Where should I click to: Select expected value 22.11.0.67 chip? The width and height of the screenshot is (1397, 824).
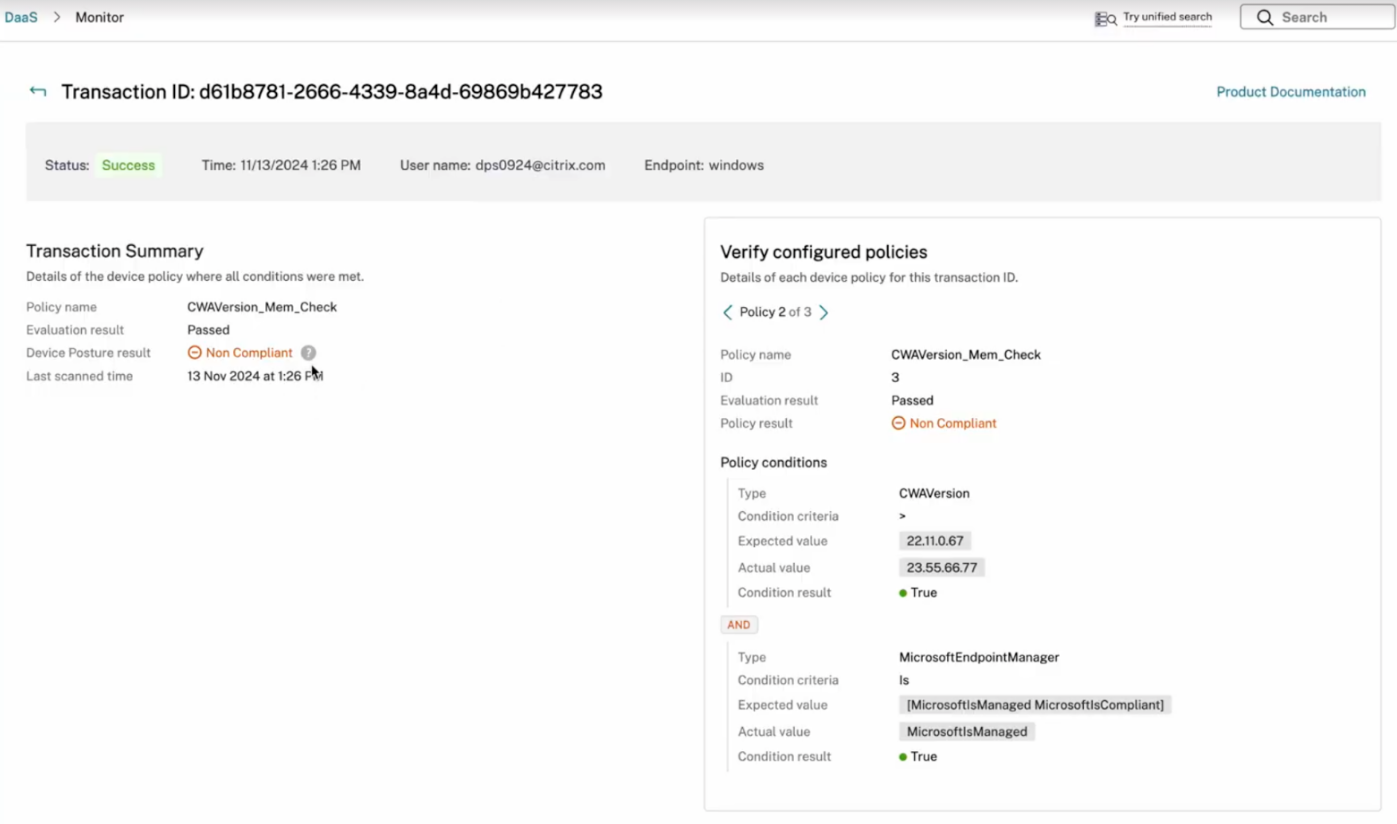coord(935,541)
